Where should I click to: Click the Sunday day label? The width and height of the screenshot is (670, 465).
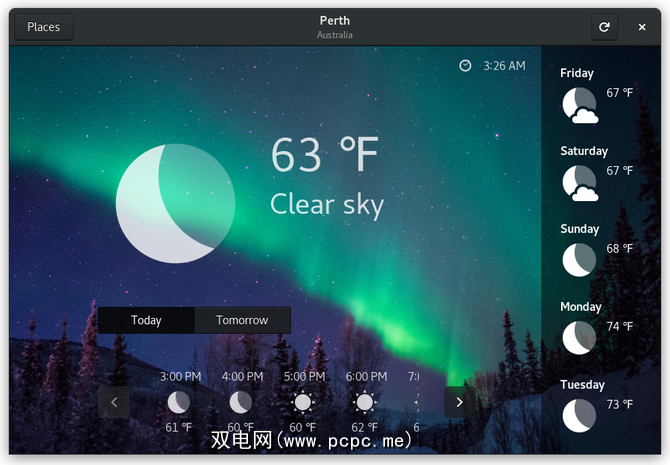pos(580,229)
